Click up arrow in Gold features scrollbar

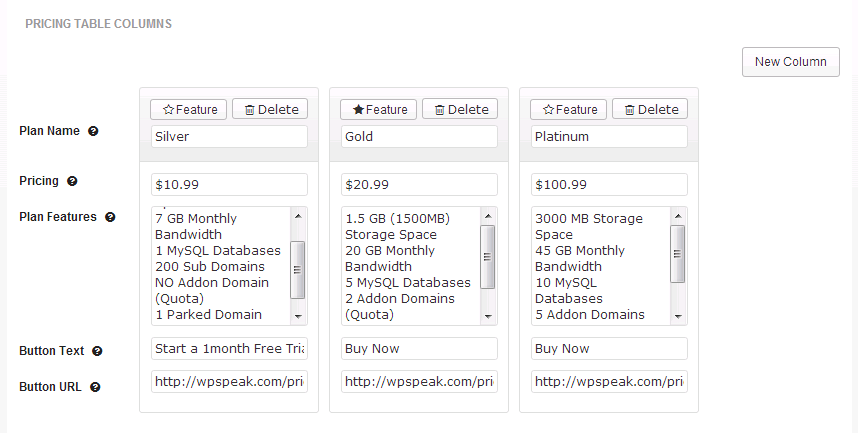[488, 216]
